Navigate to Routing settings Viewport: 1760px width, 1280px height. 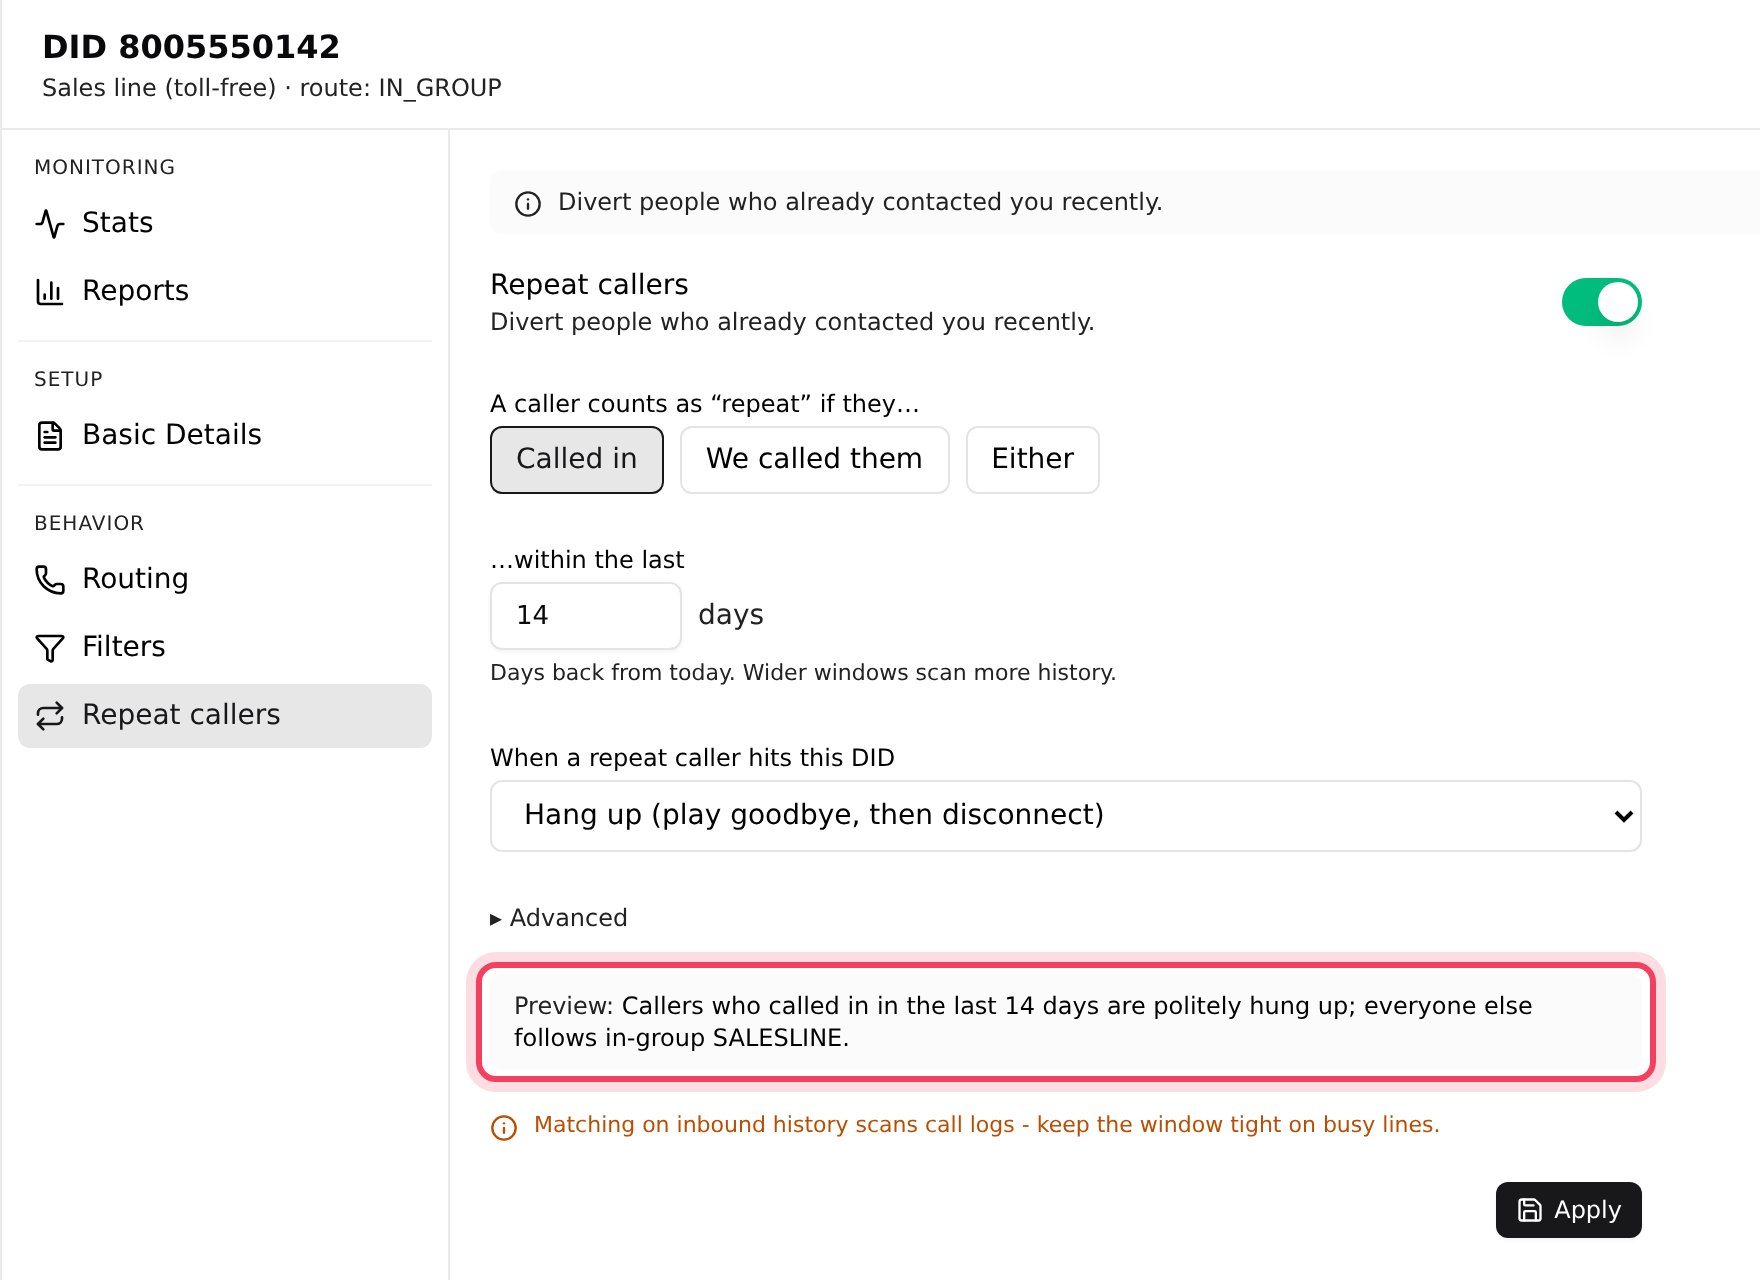pyautogui.click(x=225, y=579)
